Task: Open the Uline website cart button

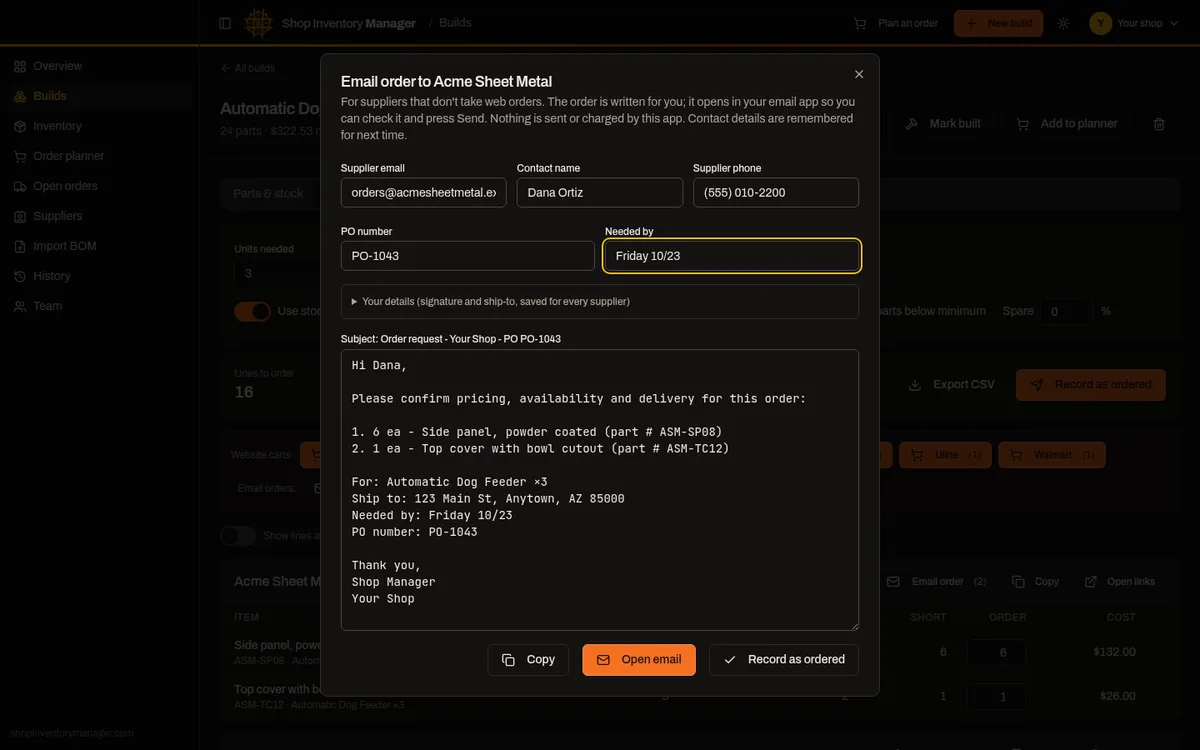Action: coord(945,455)
